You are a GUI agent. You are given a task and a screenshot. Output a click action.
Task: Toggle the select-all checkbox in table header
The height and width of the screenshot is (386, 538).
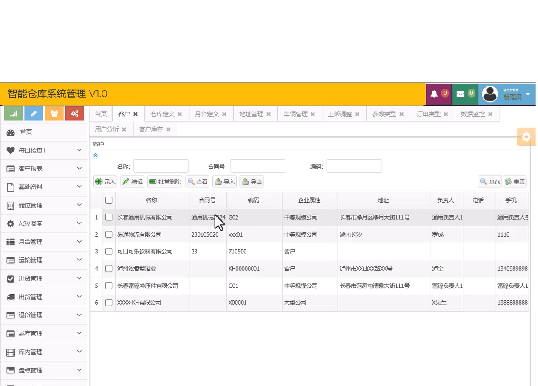(x=109, y=200)
